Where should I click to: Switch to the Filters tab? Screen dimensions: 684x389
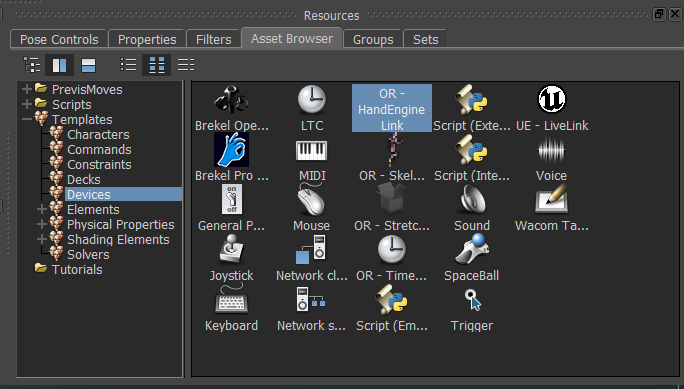pos(213,39)
